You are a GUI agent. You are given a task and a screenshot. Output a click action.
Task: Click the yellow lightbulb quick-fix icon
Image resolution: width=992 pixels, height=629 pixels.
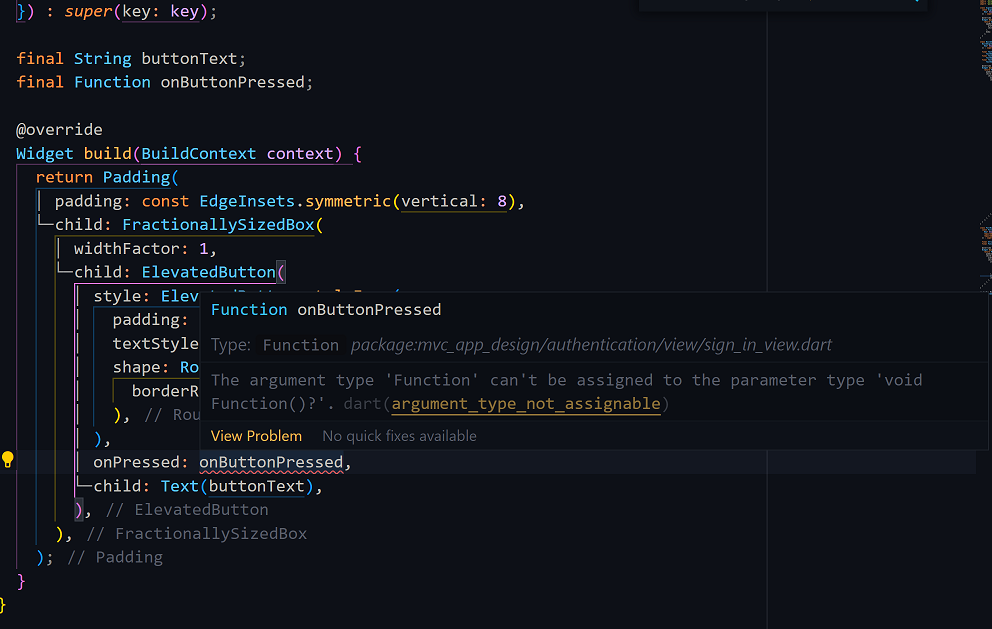[x=8, y=460]
